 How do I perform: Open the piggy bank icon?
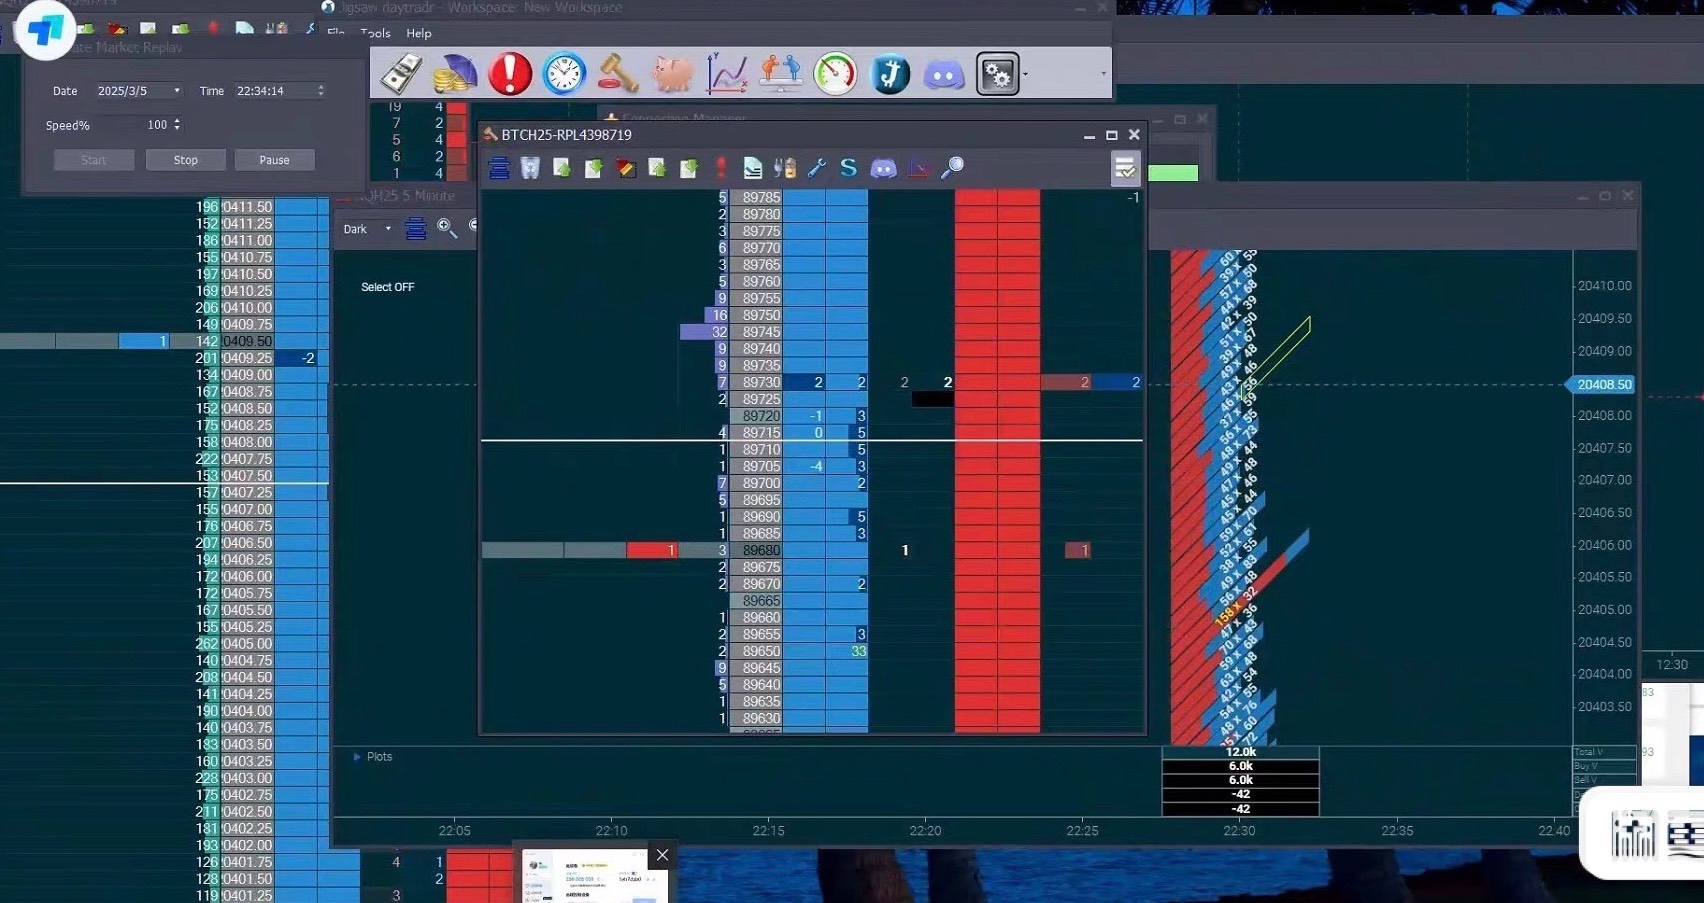[673, 74]
